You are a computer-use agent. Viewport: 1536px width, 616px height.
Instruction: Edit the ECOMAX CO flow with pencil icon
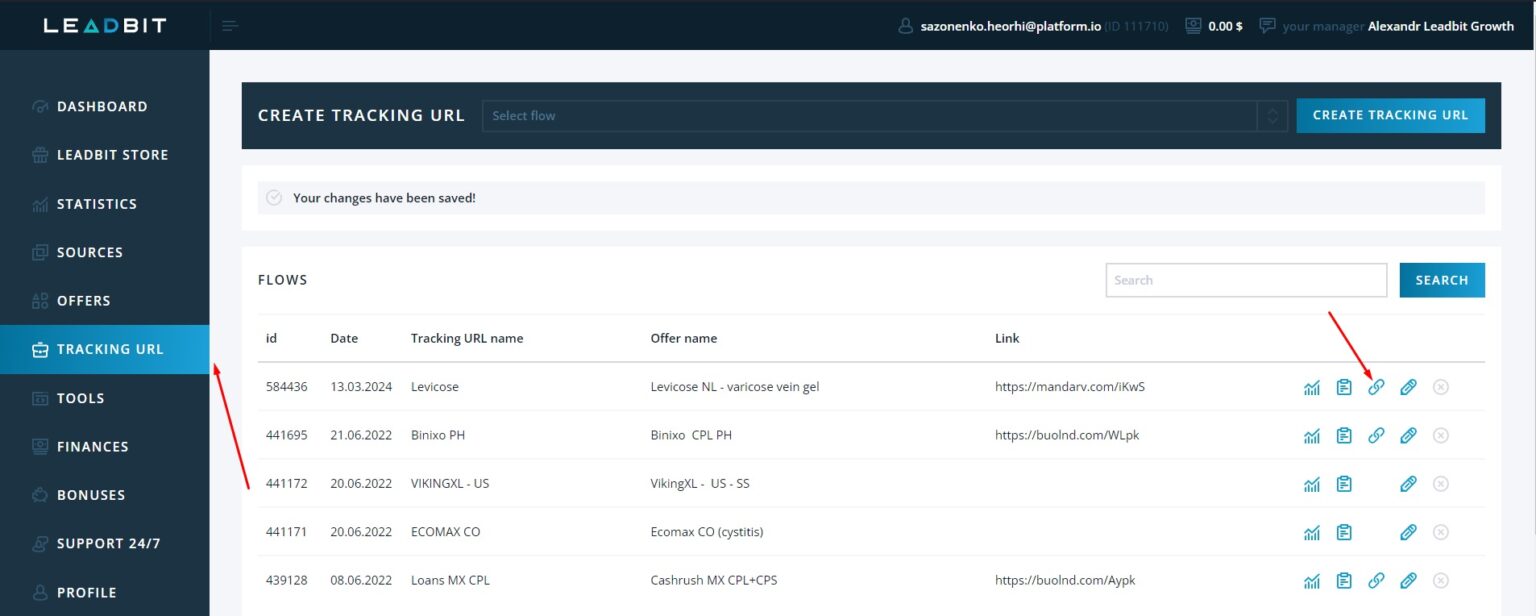1408,531
